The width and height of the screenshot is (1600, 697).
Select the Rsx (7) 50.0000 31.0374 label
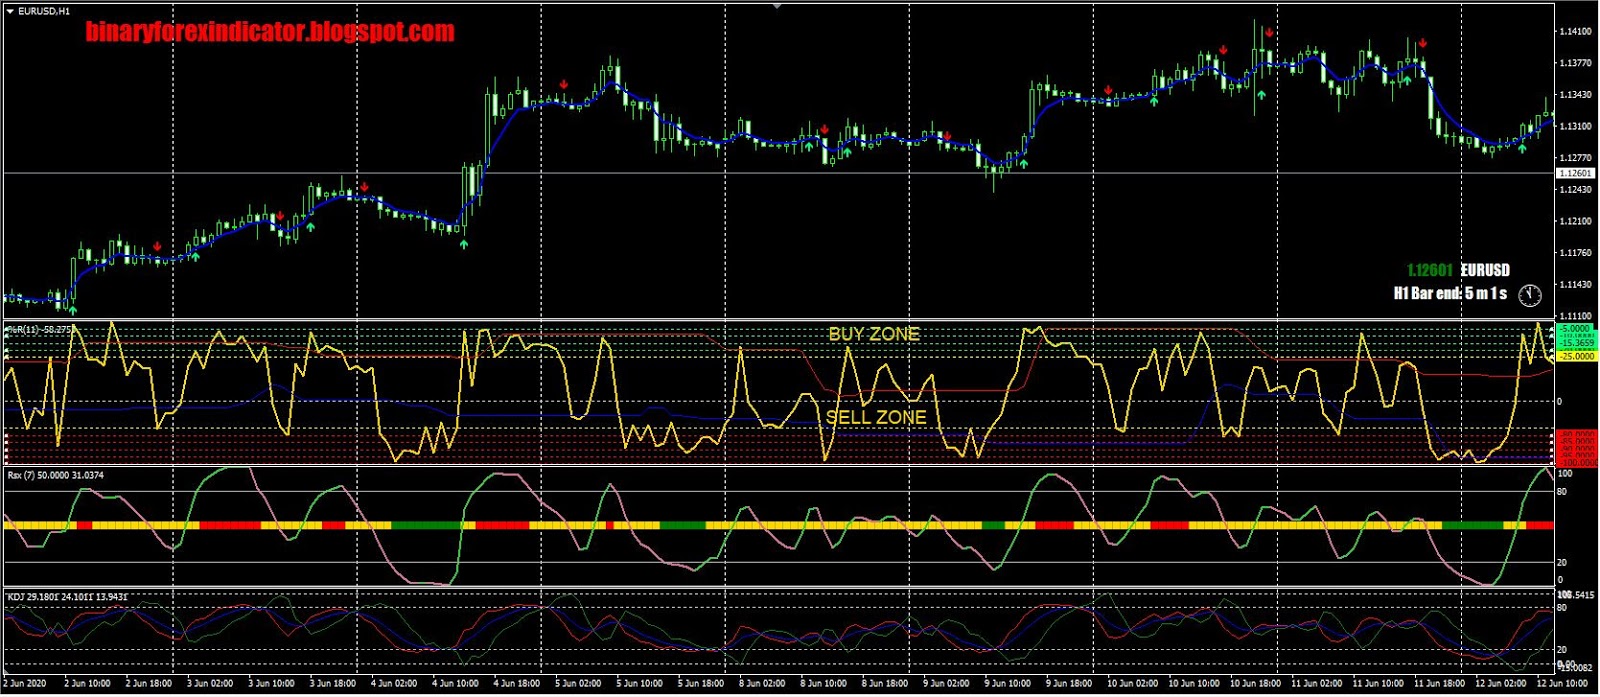tap(55, 475)
